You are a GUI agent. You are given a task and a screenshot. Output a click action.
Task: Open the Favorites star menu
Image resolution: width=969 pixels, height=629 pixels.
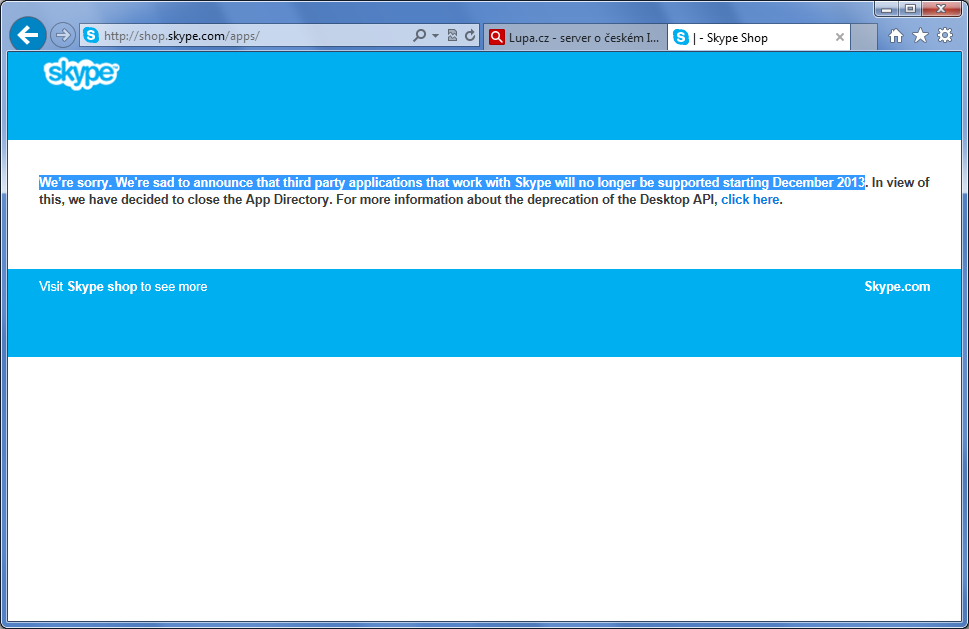[920, 36]
